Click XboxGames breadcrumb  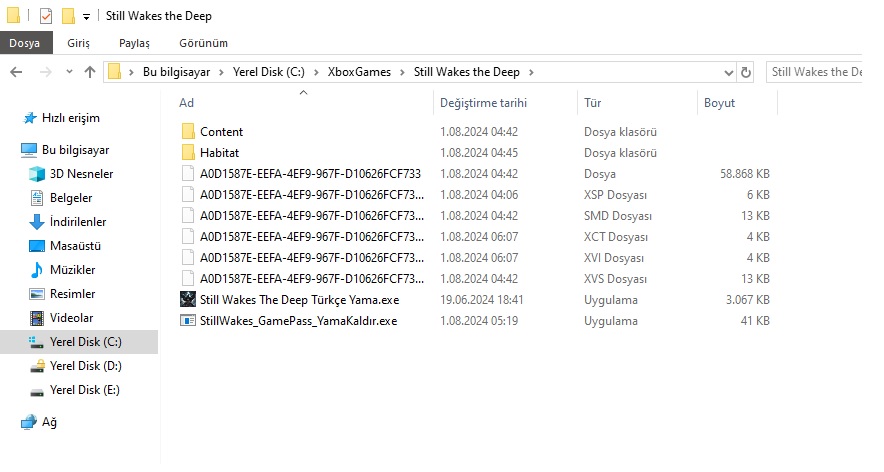pyautogui.click(x=359, y=72)
